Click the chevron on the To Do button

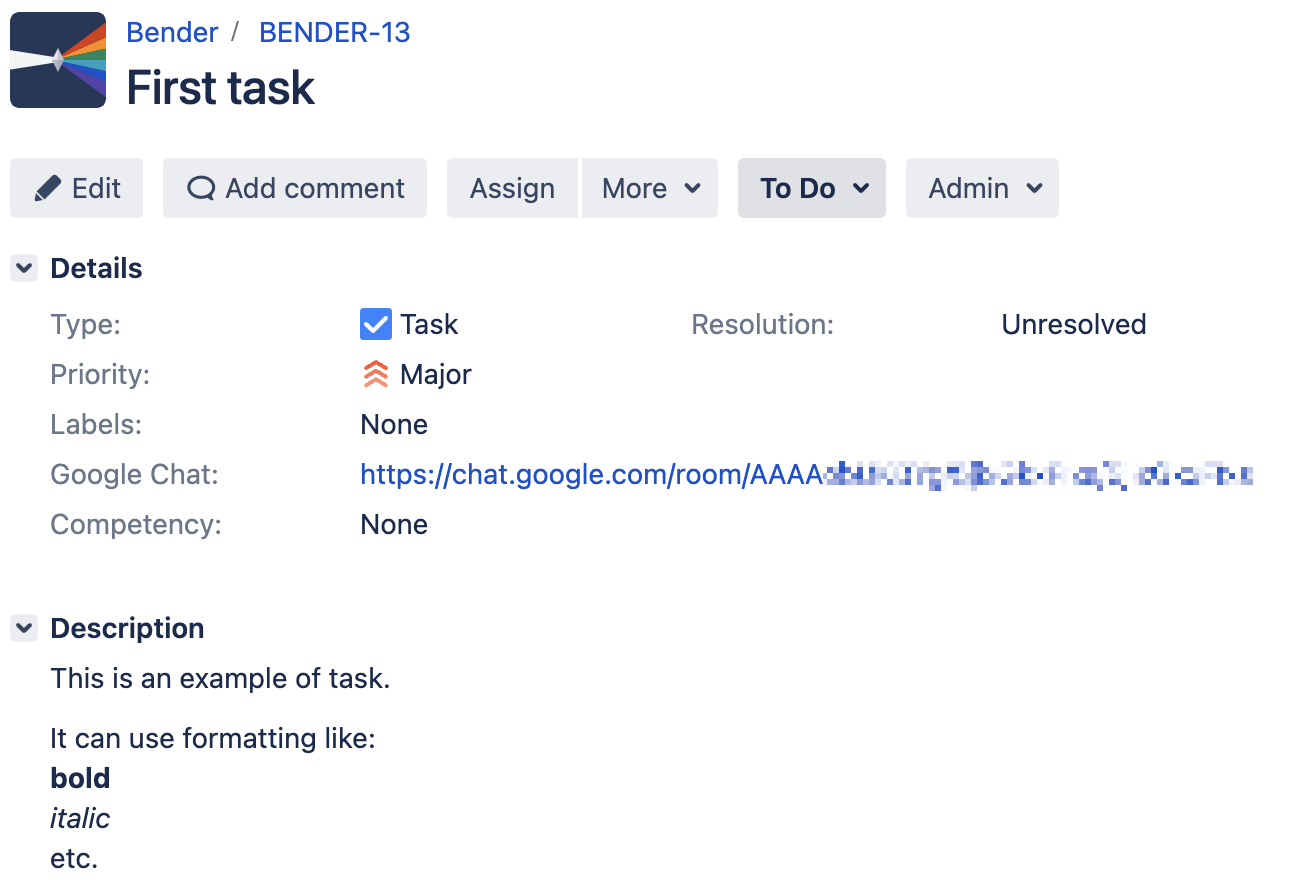coord(862,188)
